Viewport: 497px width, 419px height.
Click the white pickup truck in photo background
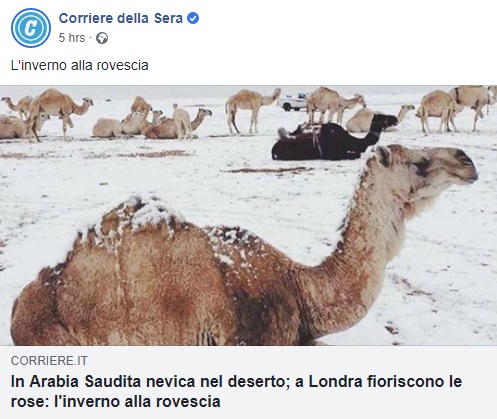[293, 102]
